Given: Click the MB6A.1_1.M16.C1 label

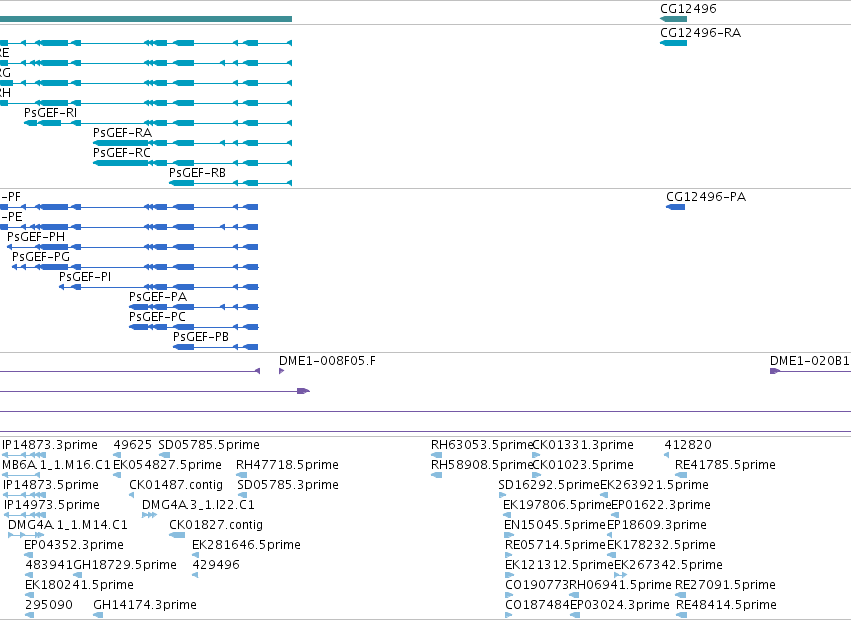Looking at the screenshot, I should (56, 465).
